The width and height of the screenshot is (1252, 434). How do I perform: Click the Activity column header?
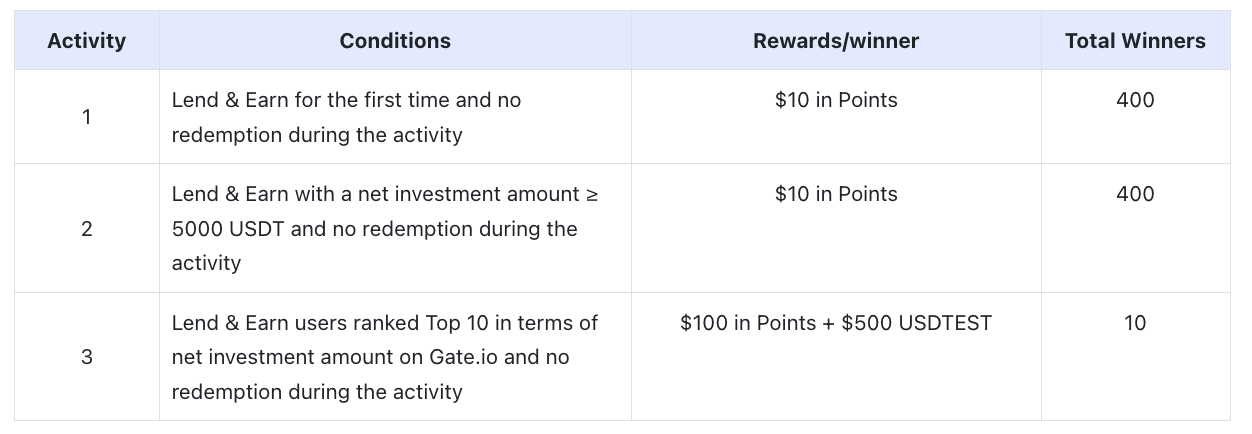point(87,41)
